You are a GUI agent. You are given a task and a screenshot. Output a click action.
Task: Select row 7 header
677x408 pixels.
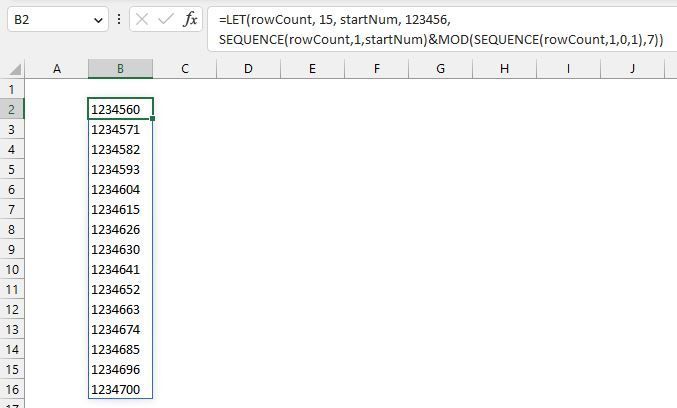click(x=12, y=209)
